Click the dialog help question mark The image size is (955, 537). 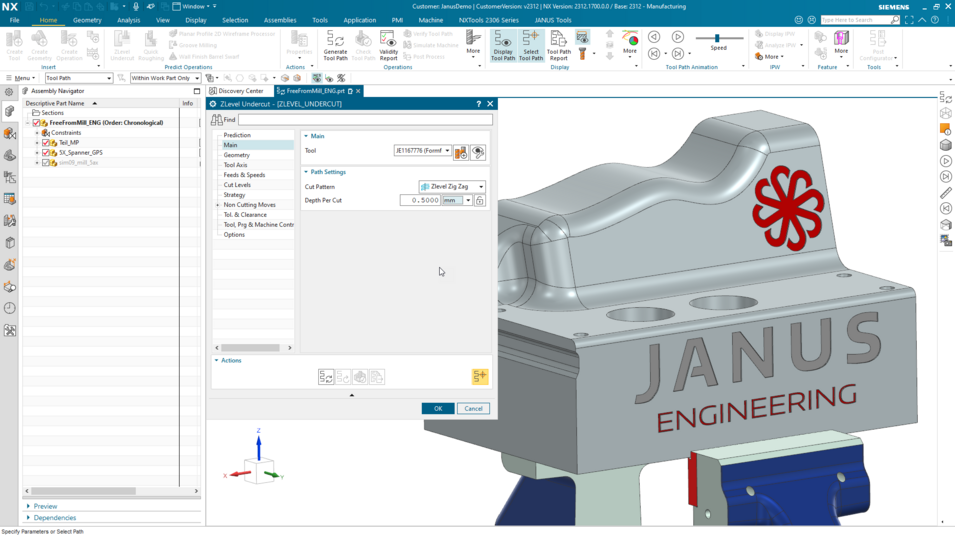point(478,104)
